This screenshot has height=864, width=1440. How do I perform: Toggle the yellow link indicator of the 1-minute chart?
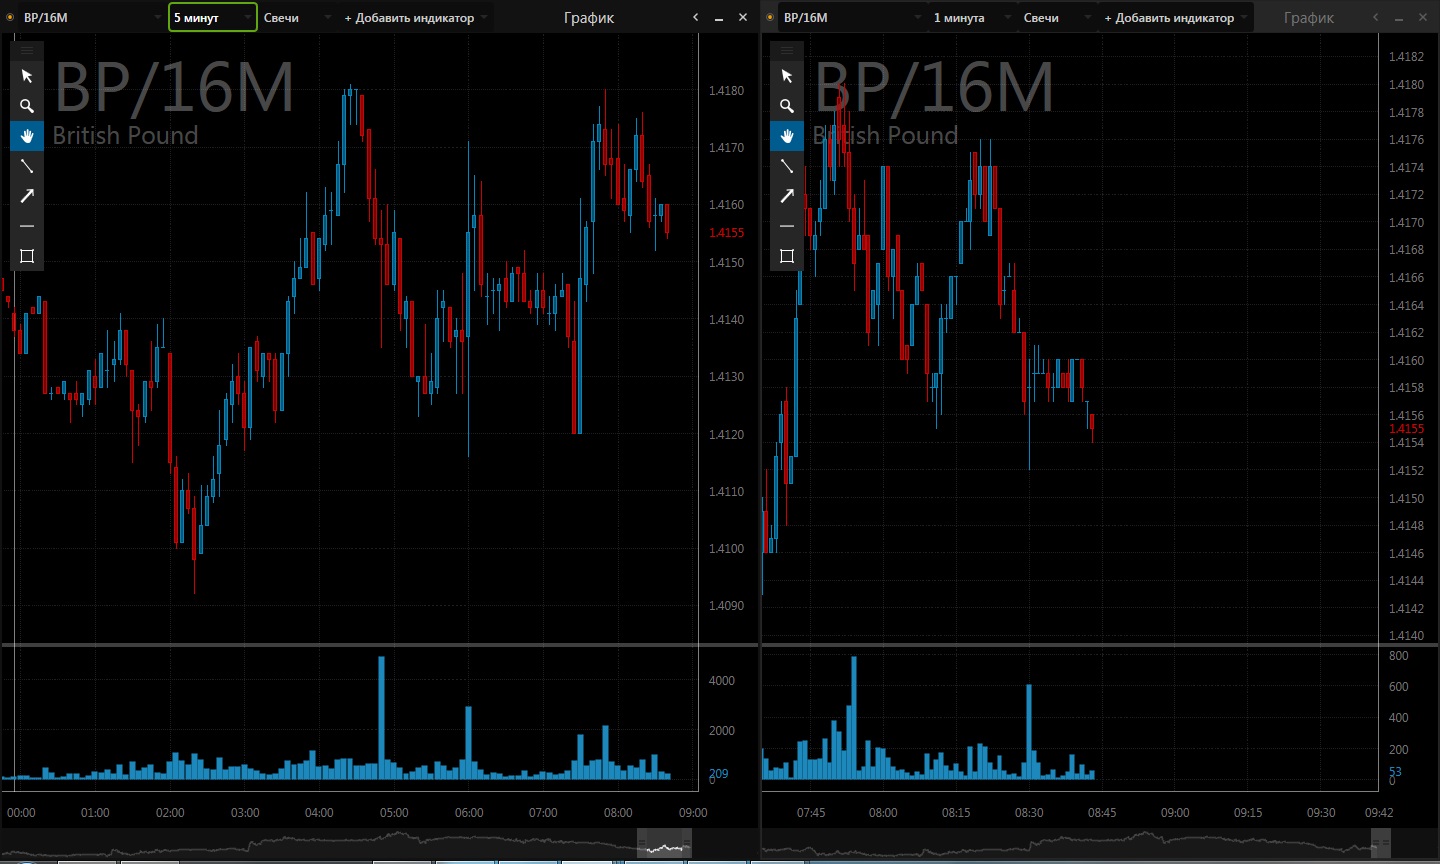point(770,18)
